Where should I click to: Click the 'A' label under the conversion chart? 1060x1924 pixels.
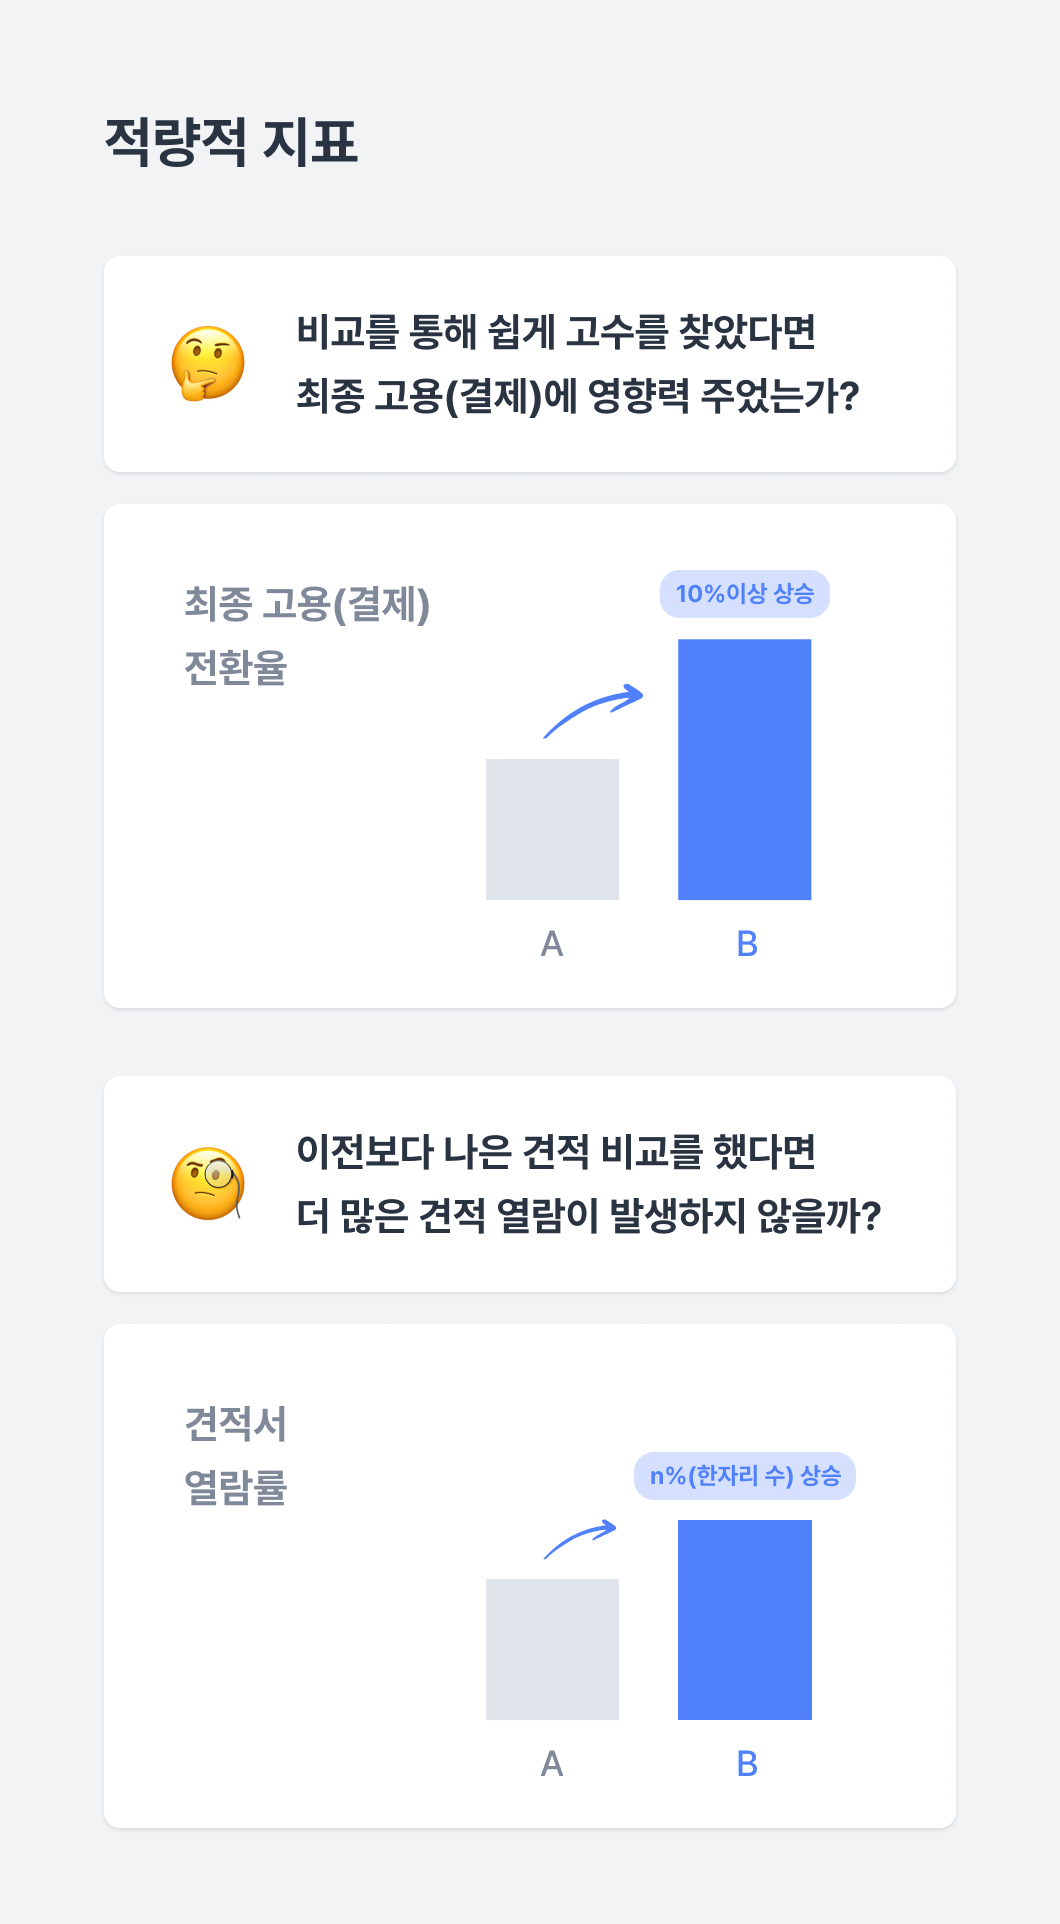pos(552,944)
